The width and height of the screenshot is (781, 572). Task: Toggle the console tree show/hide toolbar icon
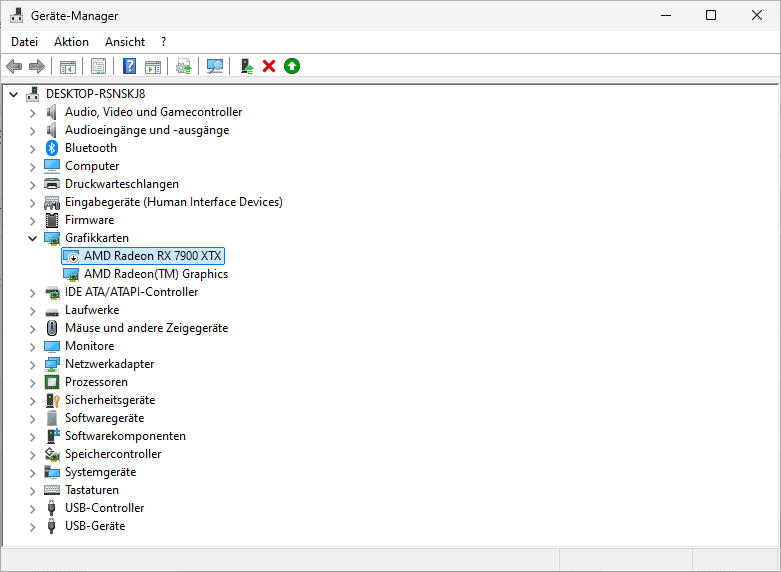(68, 66)
